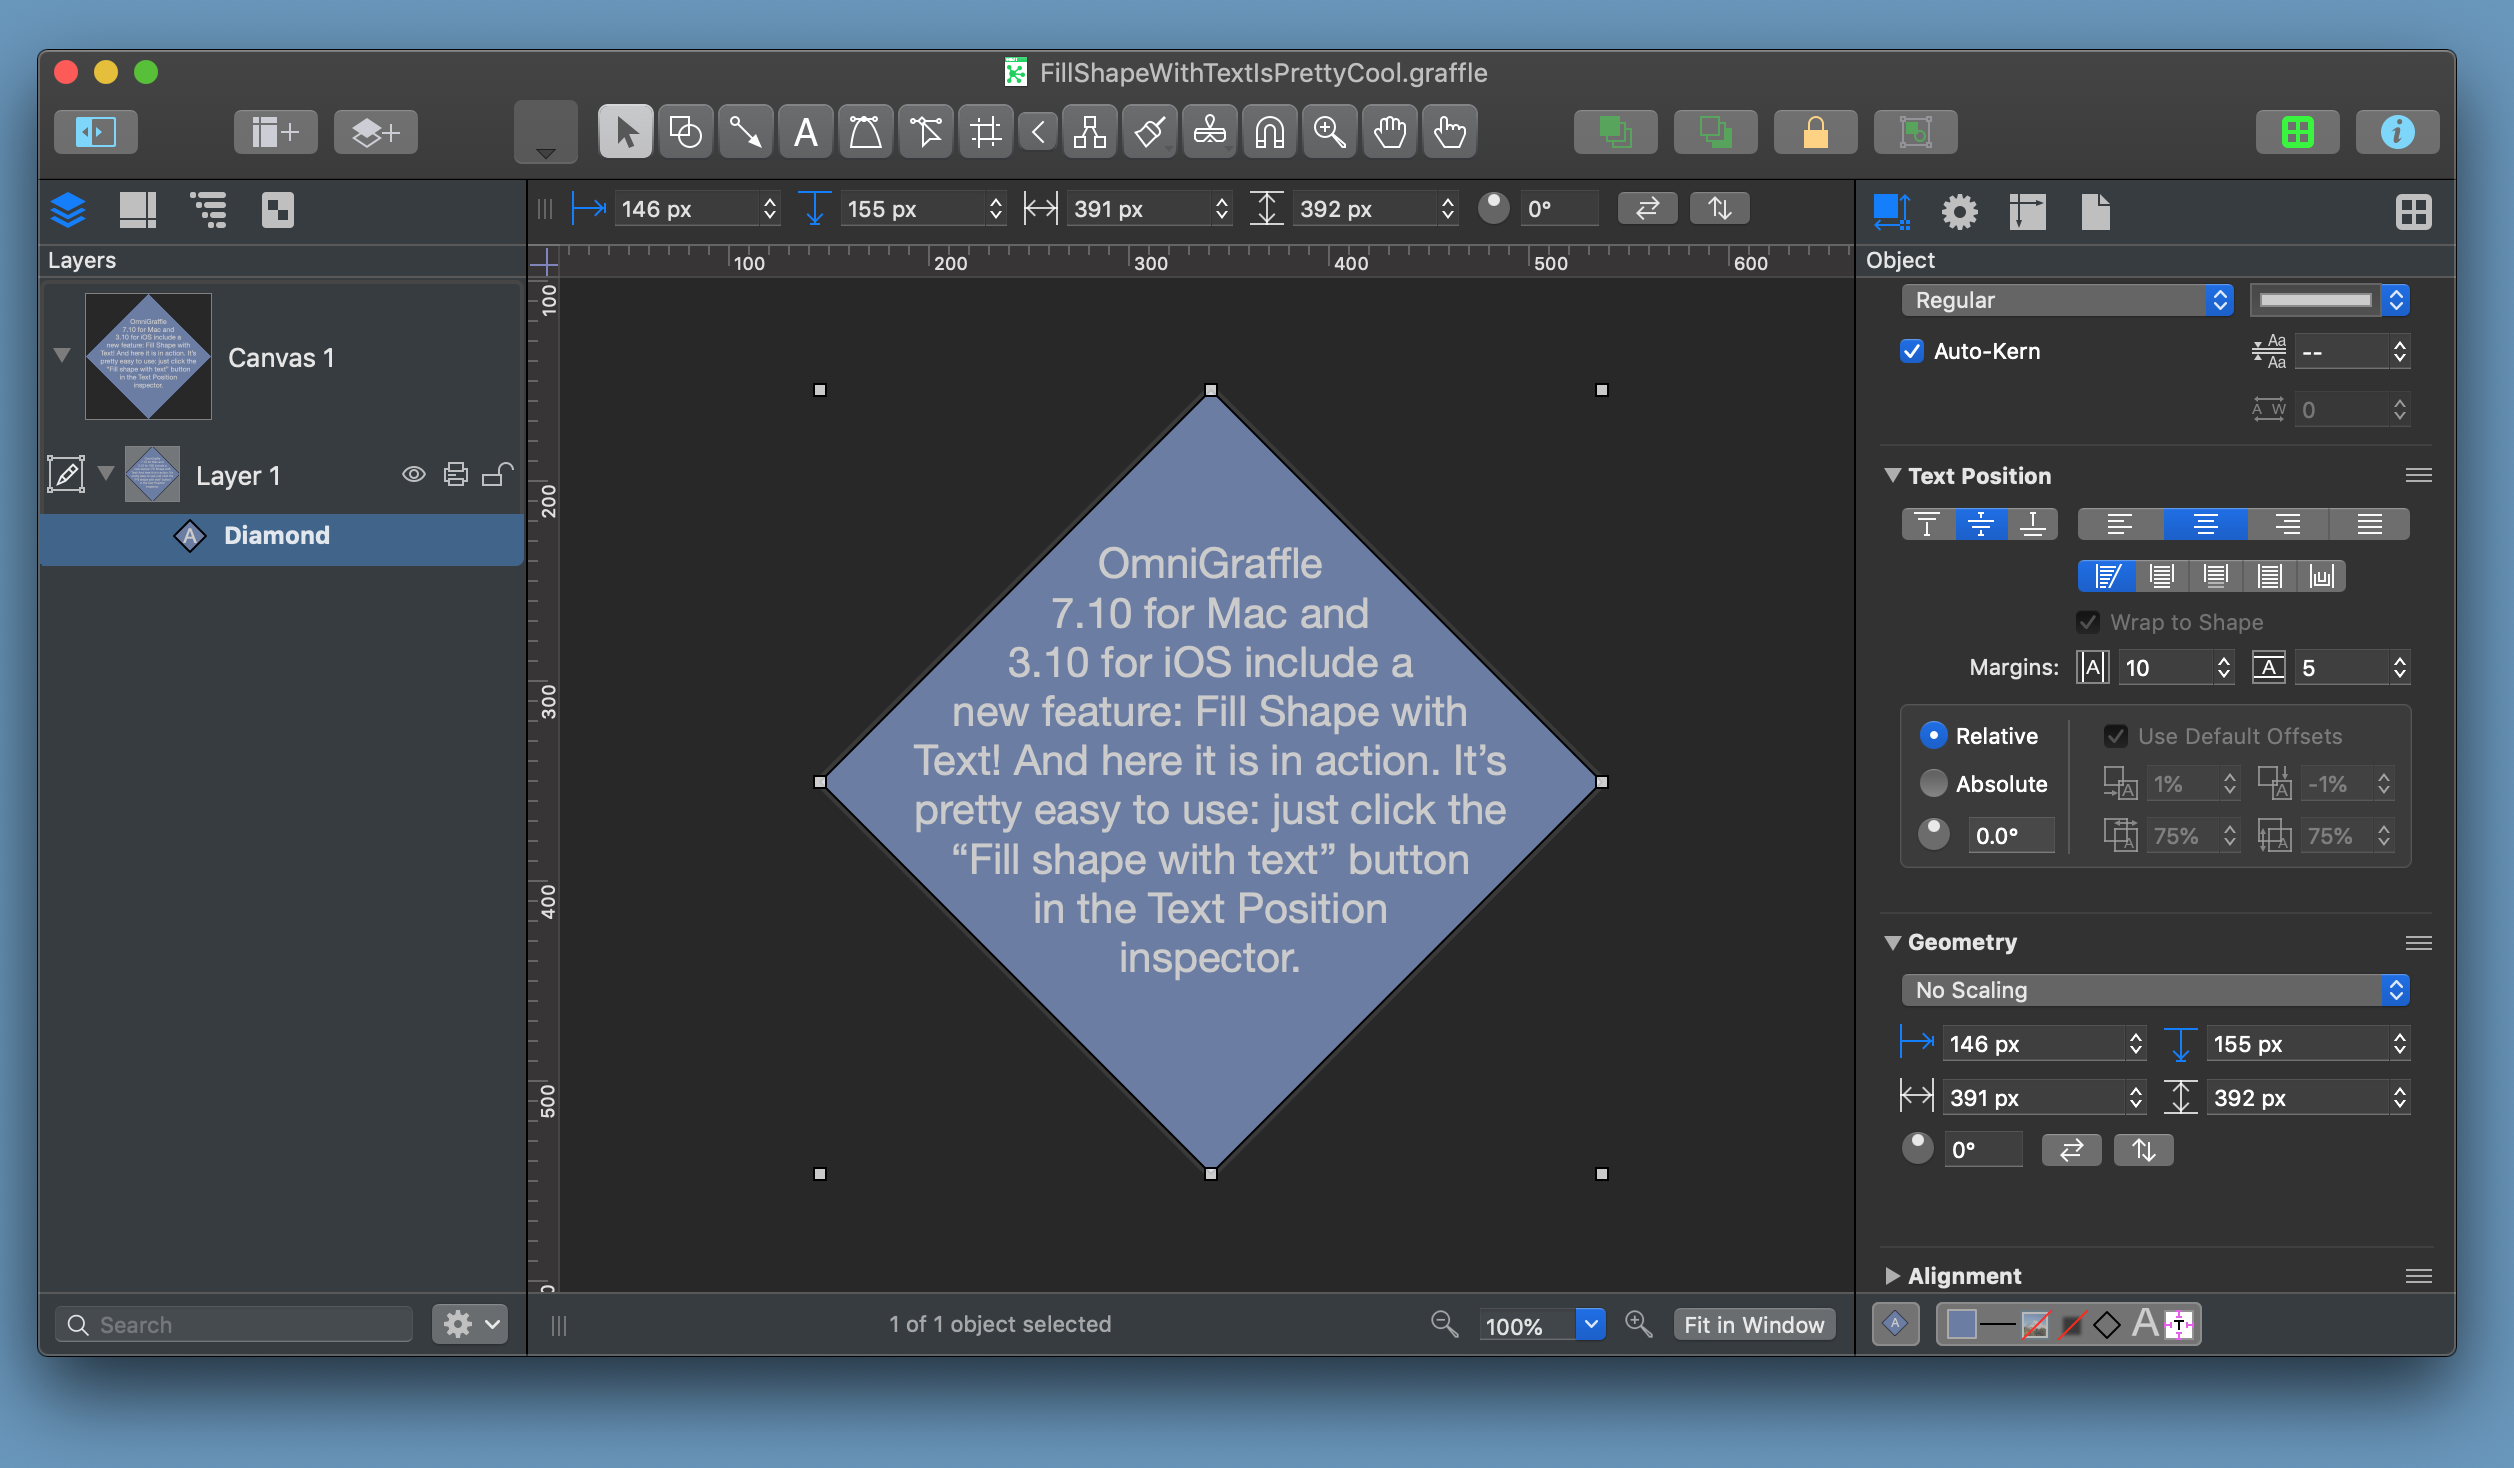The width and height of the screenshot is (2514, 1468).
Task: Switch to the Object inspector tab
Action: click(1891, 211)
